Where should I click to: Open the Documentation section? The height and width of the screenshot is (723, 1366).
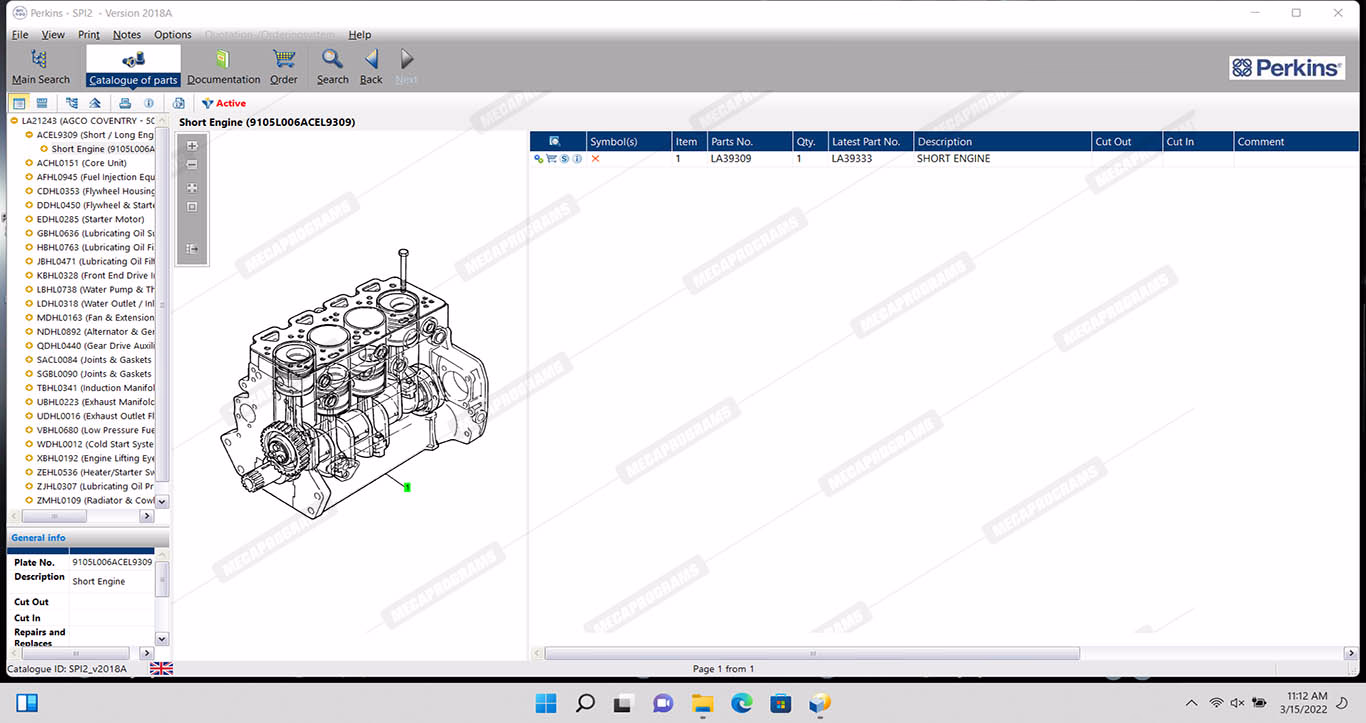click(x=223, y=67)
